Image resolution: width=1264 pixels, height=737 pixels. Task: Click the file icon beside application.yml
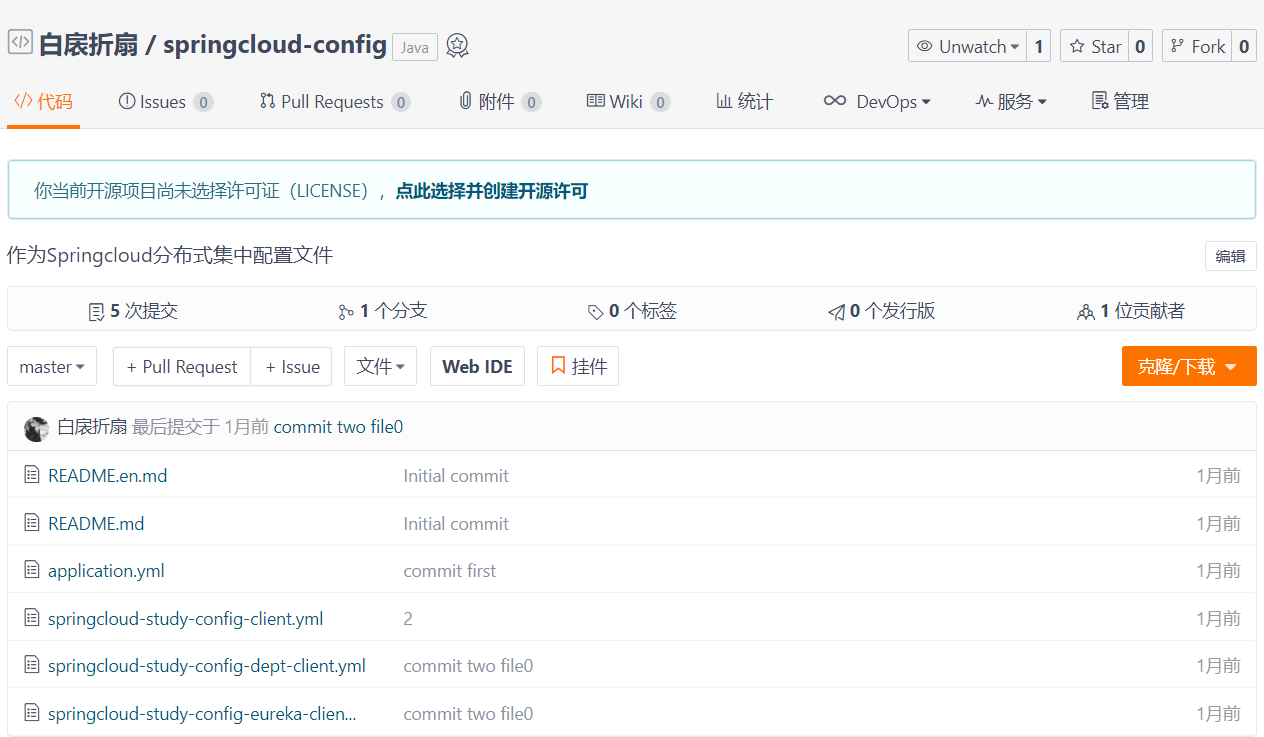pos(32,571)
